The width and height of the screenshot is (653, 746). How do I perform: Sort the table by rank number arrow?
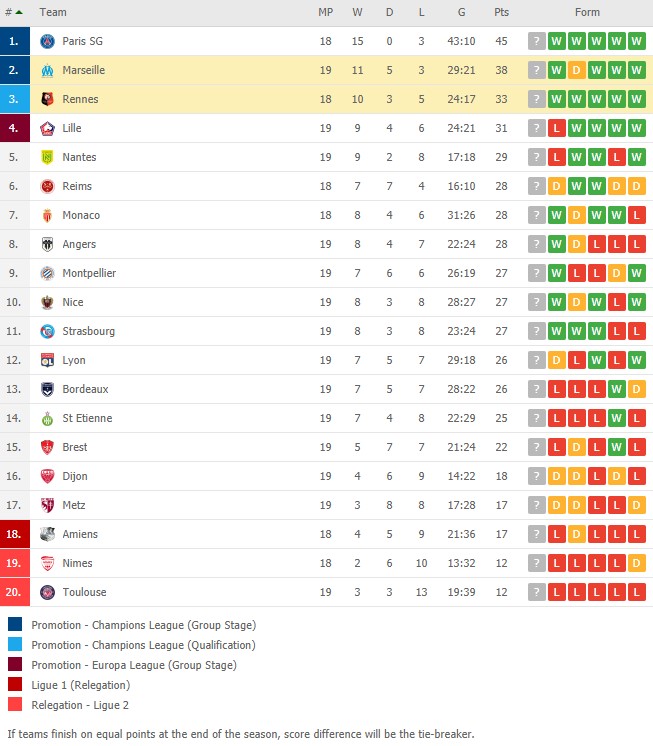[13, 12]
